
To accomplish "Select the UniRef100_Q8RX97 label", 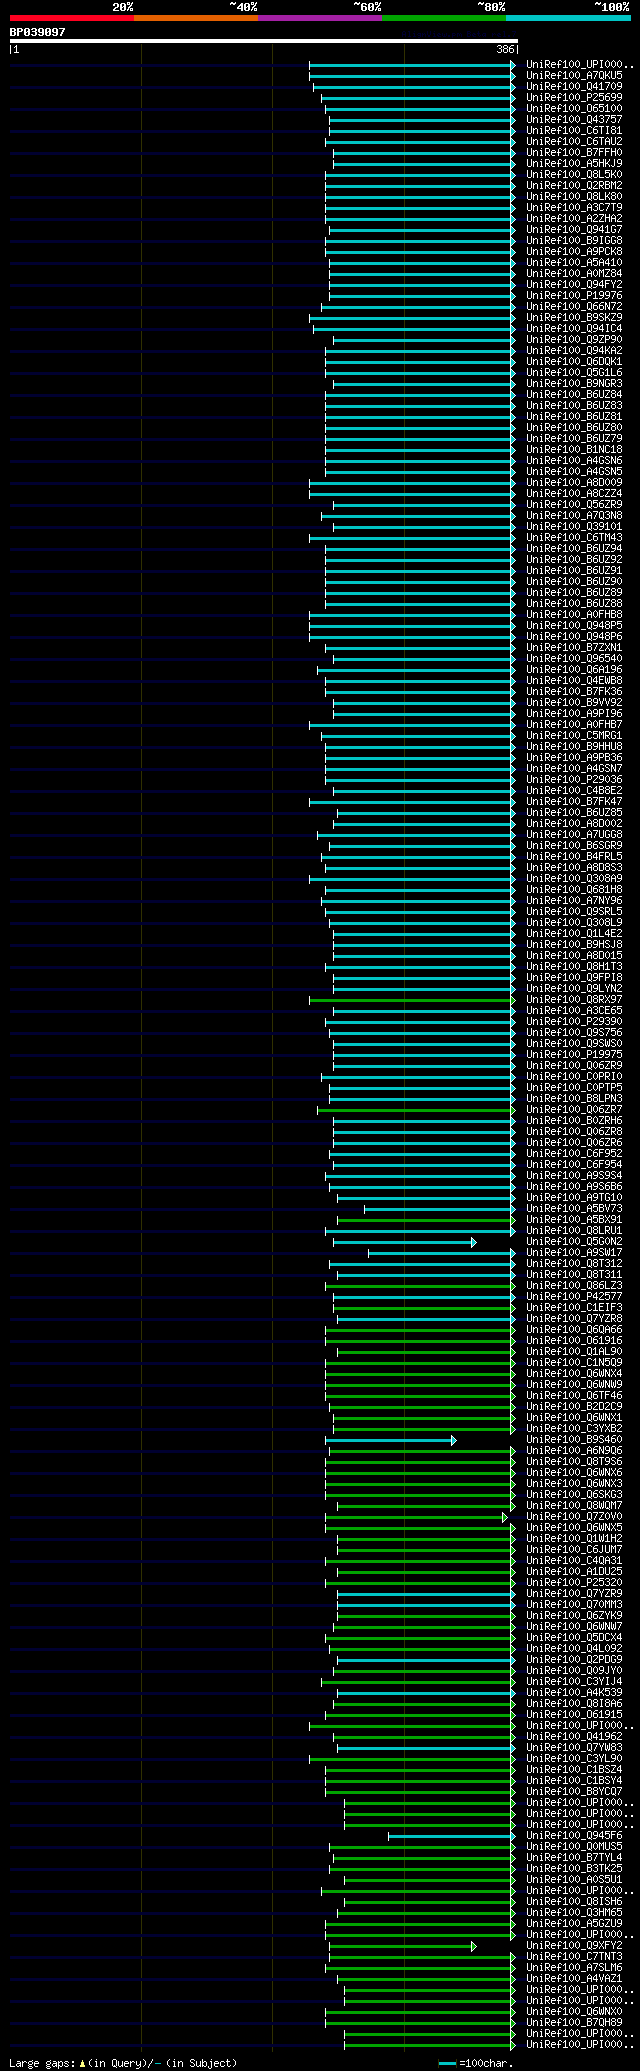I will (574, 999).
